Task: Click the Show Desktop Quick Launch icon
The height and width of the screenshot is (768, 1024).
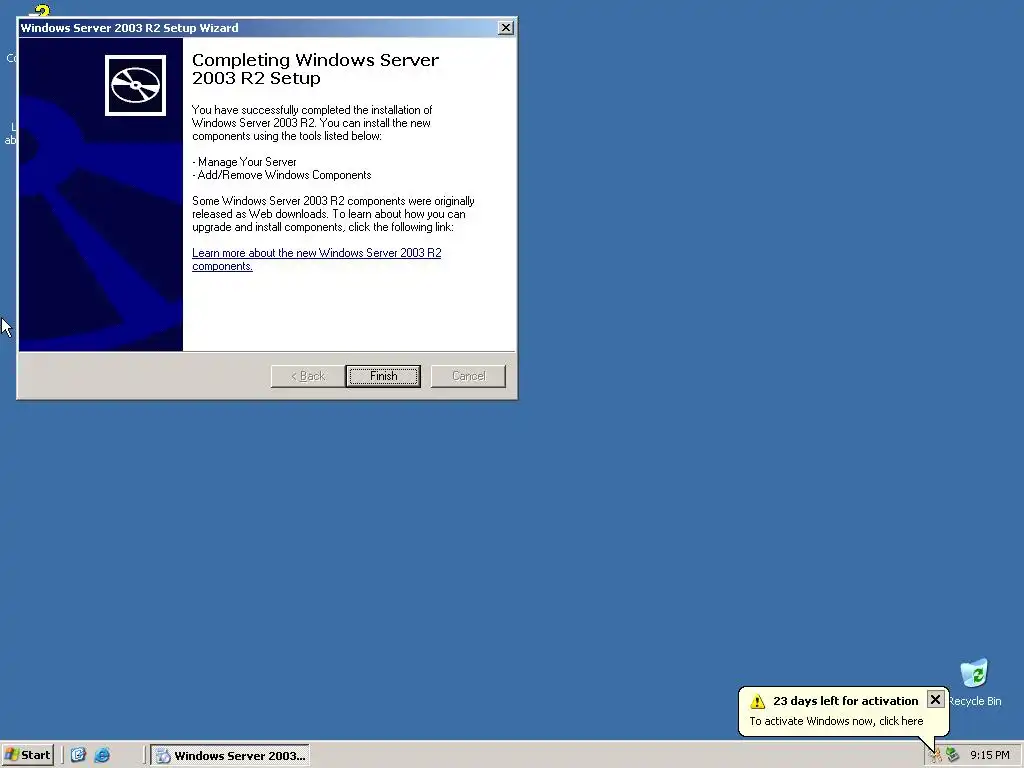Action: (x=78, y=755)
